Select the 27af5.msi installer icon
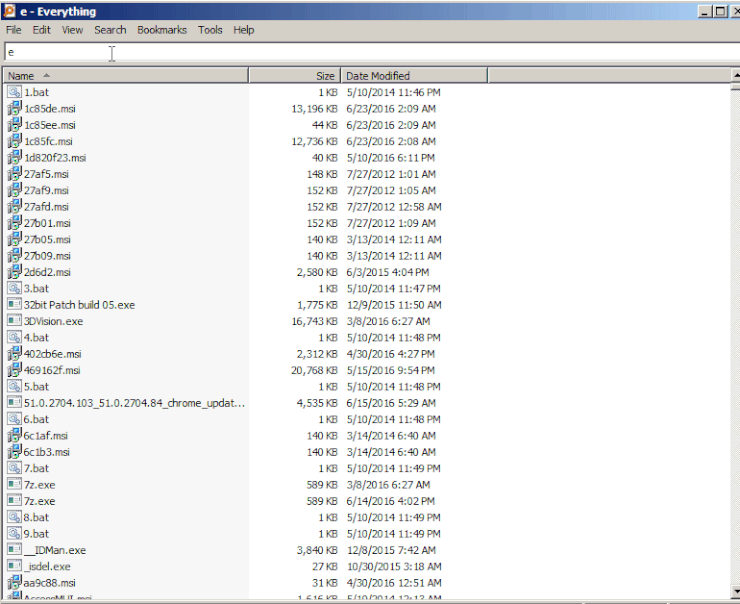Image resolution: width=740 pixels, height=604 pixels. (x=15, y=174)
